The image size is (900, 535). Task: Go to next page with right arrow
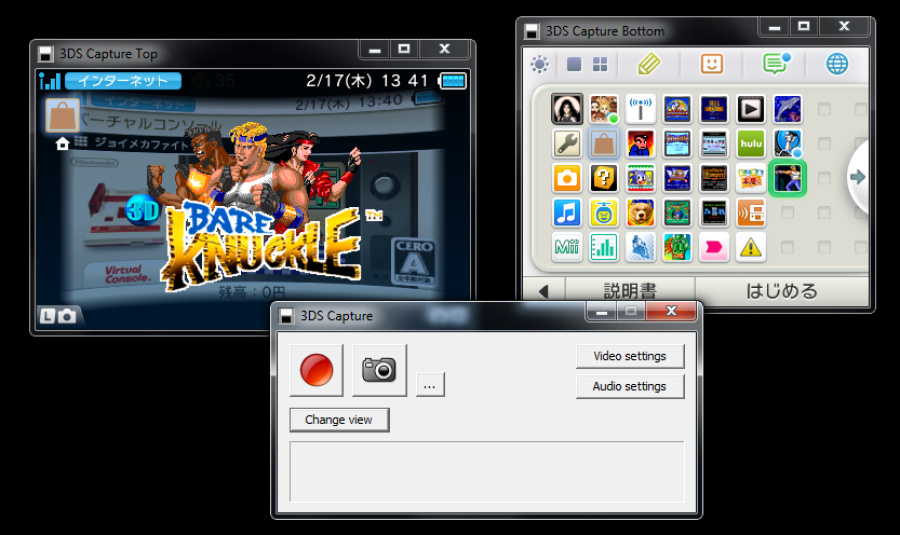coord(858,177)
